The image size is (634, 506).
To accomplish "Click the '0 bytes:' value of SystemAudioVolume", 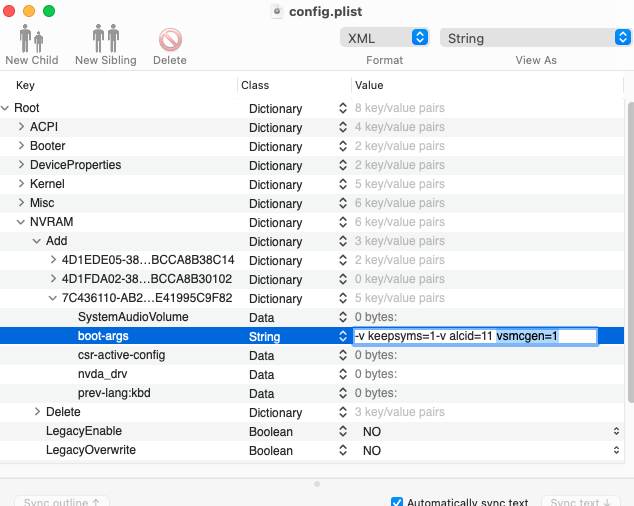I will pyautogui.click(x=376, y=317).
